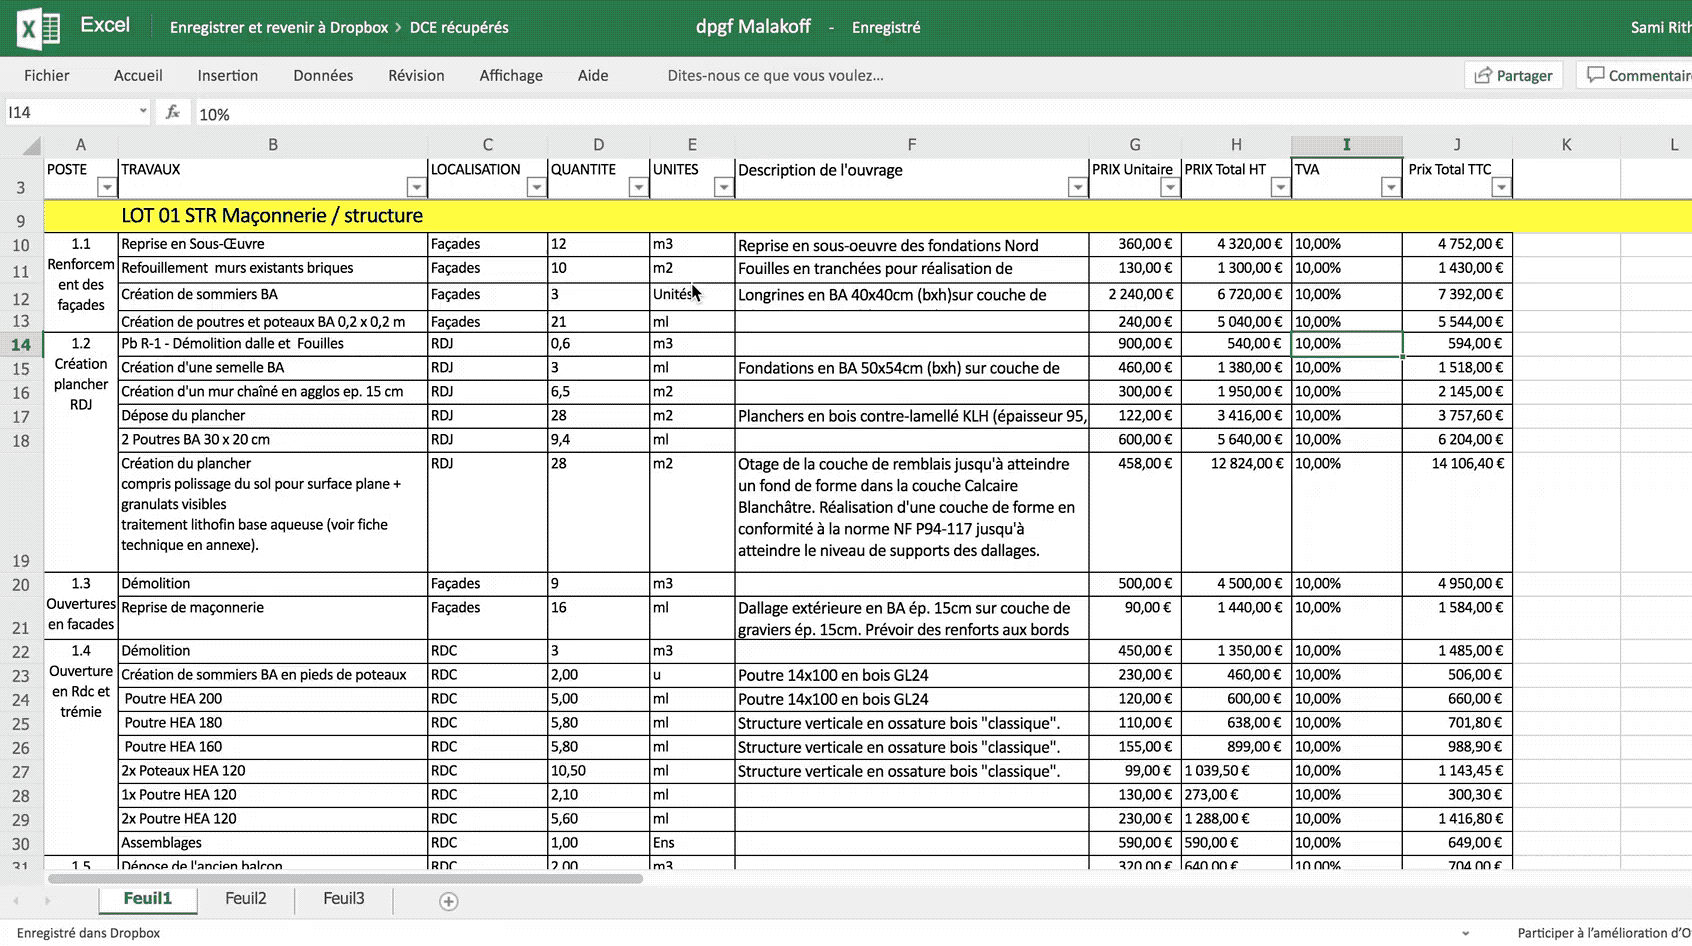
Task: Open the TVA column filter arrow
Action: coord(1390,188)
